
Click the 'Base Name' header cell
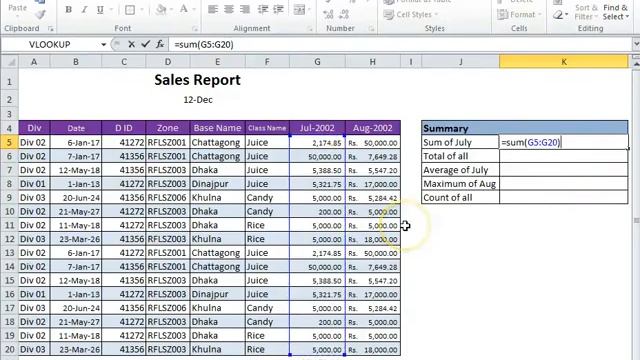tap(218, 128)
